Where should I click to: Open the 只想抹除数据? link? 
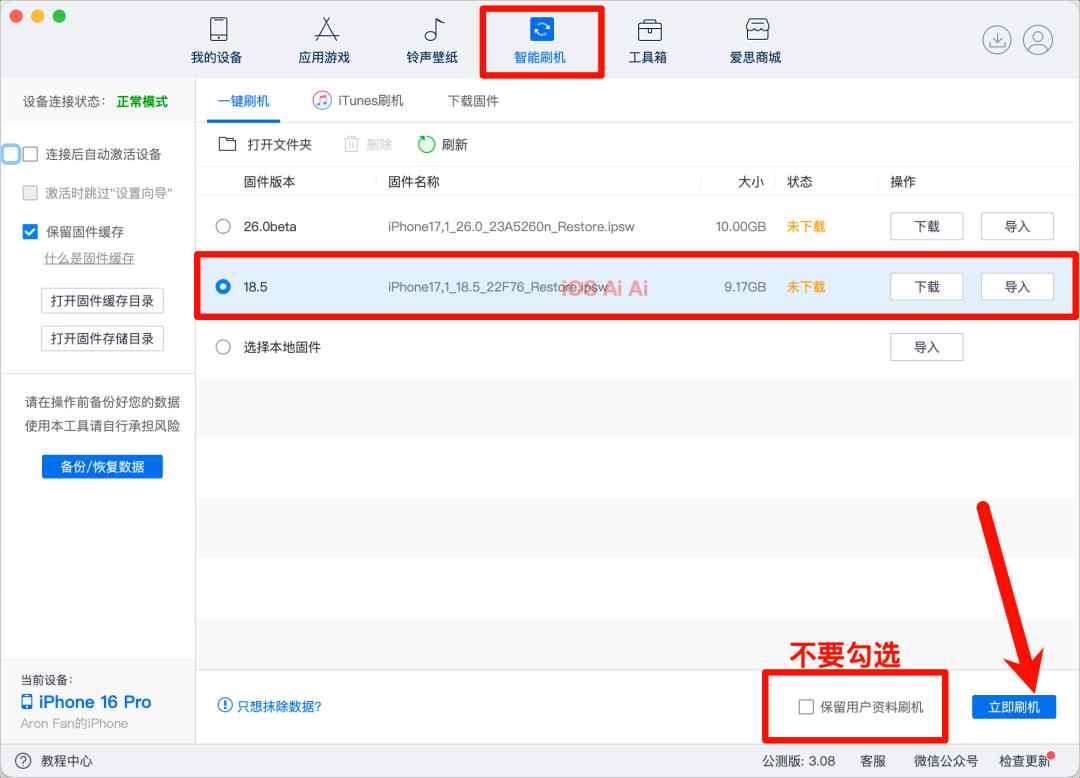pyautogui.click(x=279, y=706)
